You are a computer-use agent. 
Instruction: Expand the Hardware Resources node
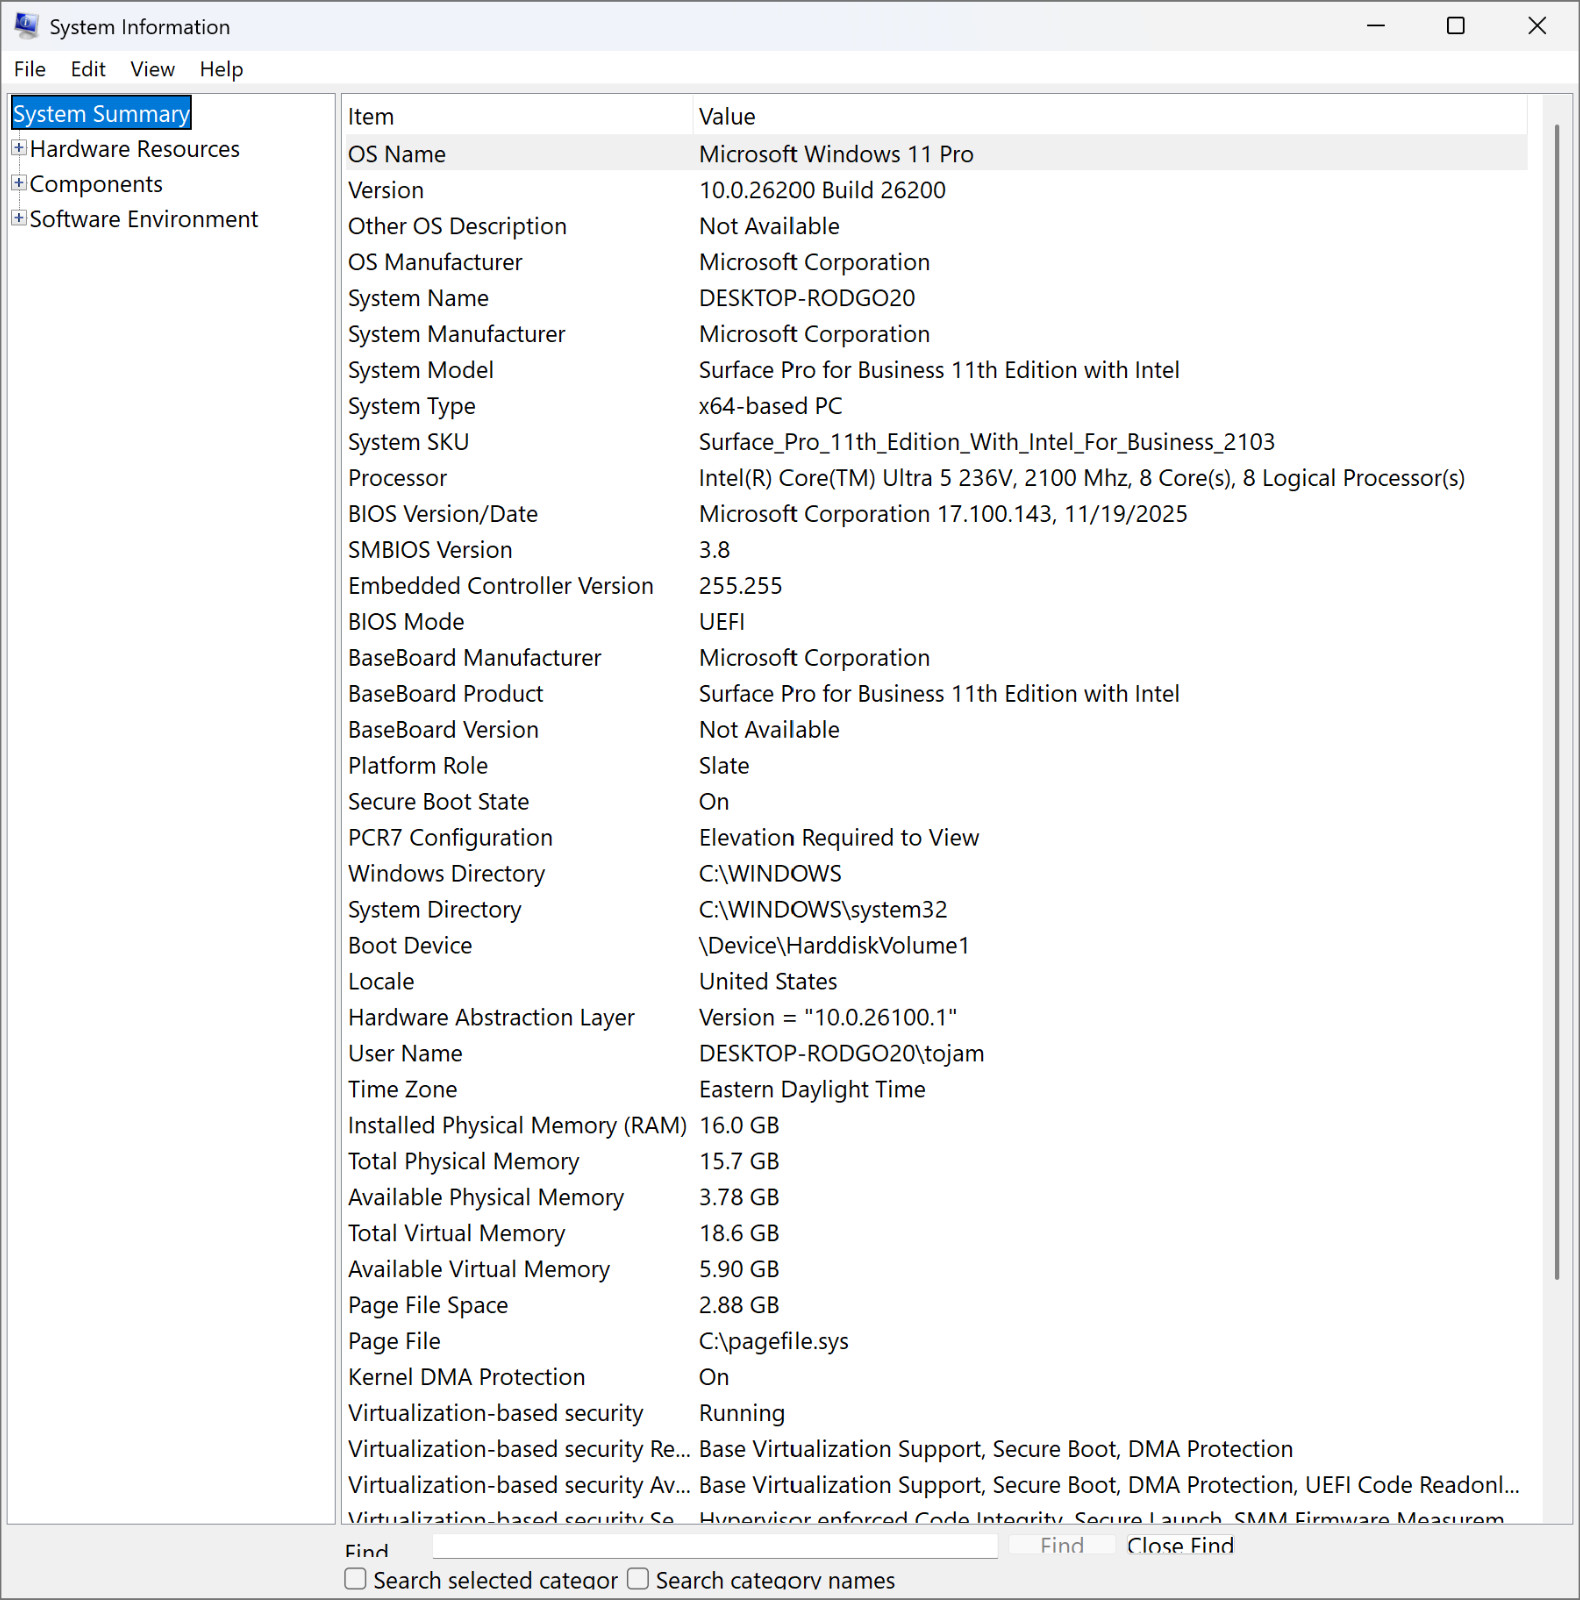coord(19,148)
